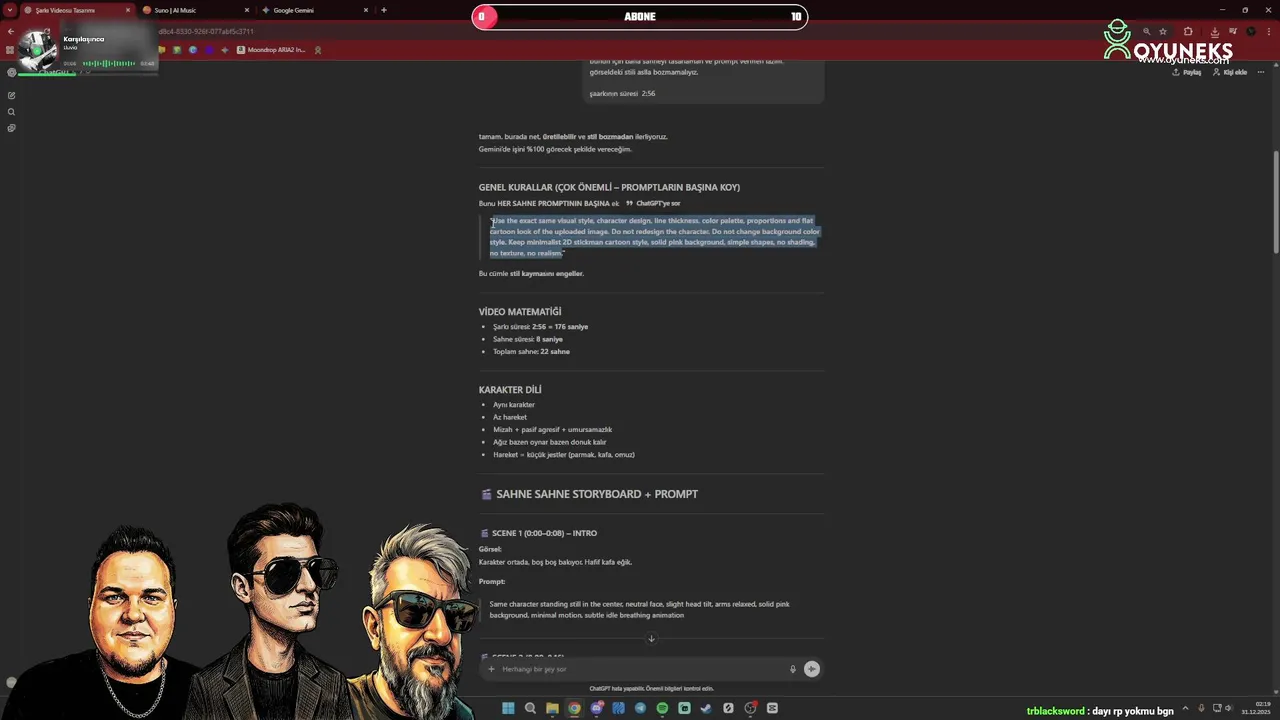1280x720 pixels.
Task: Click the voice mode send button
Action: 812,669
